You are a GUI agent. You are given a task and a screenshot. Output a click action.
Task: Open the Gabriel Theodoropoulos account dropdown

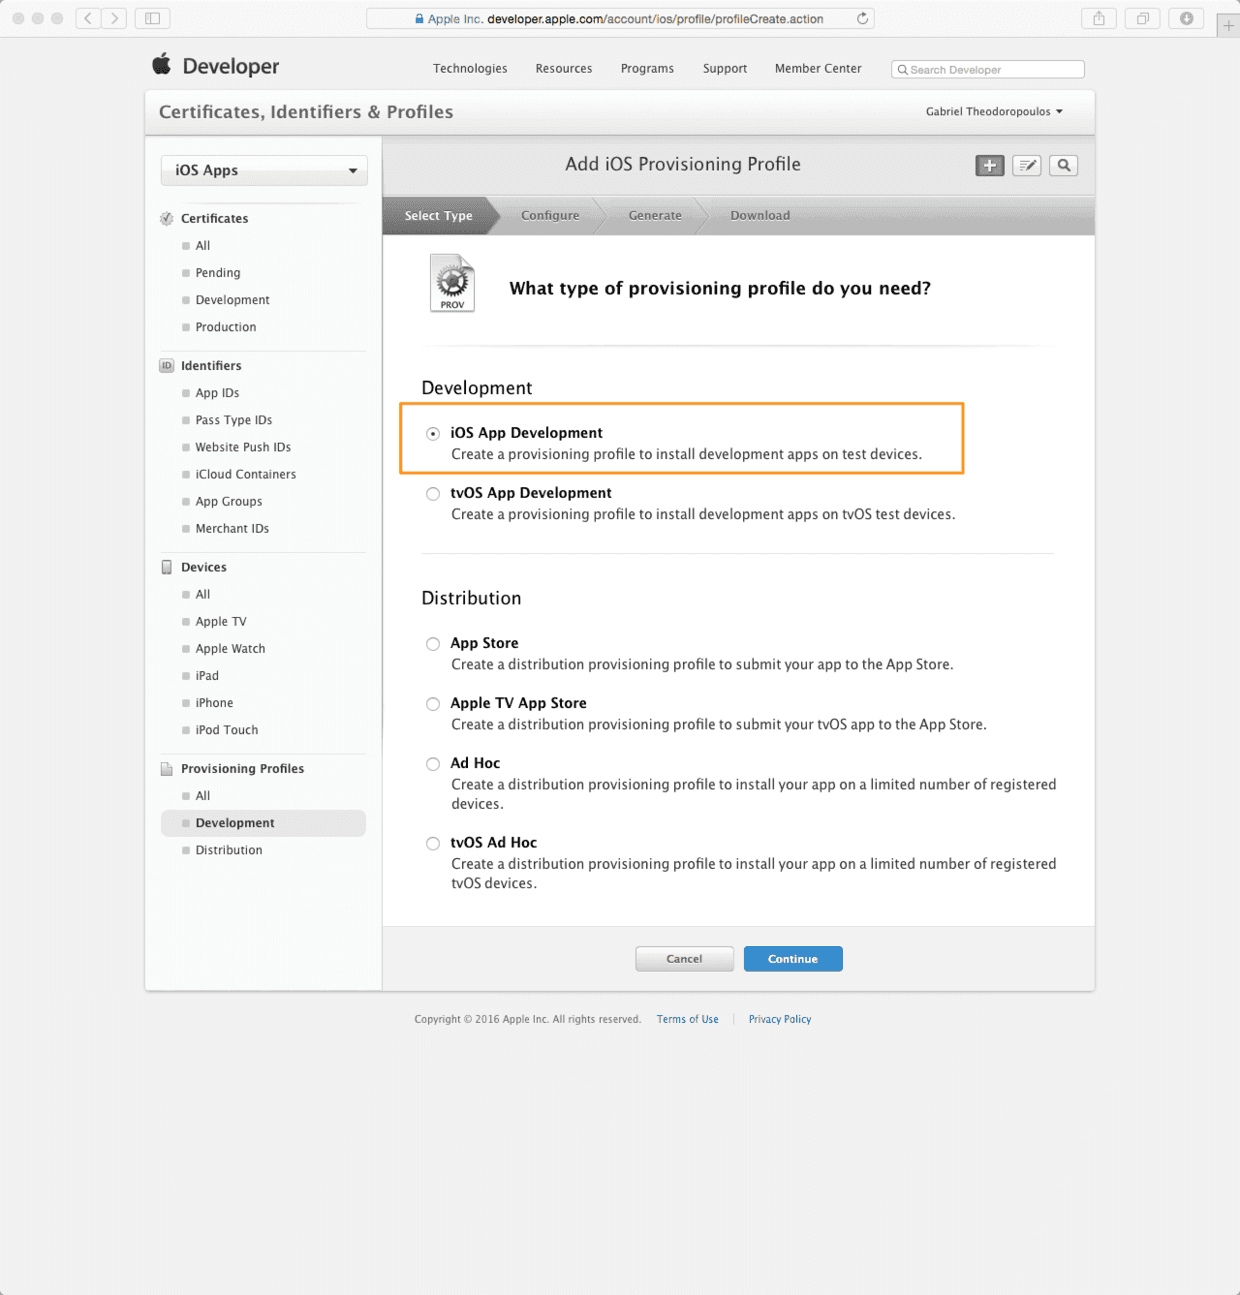point(994,112)
